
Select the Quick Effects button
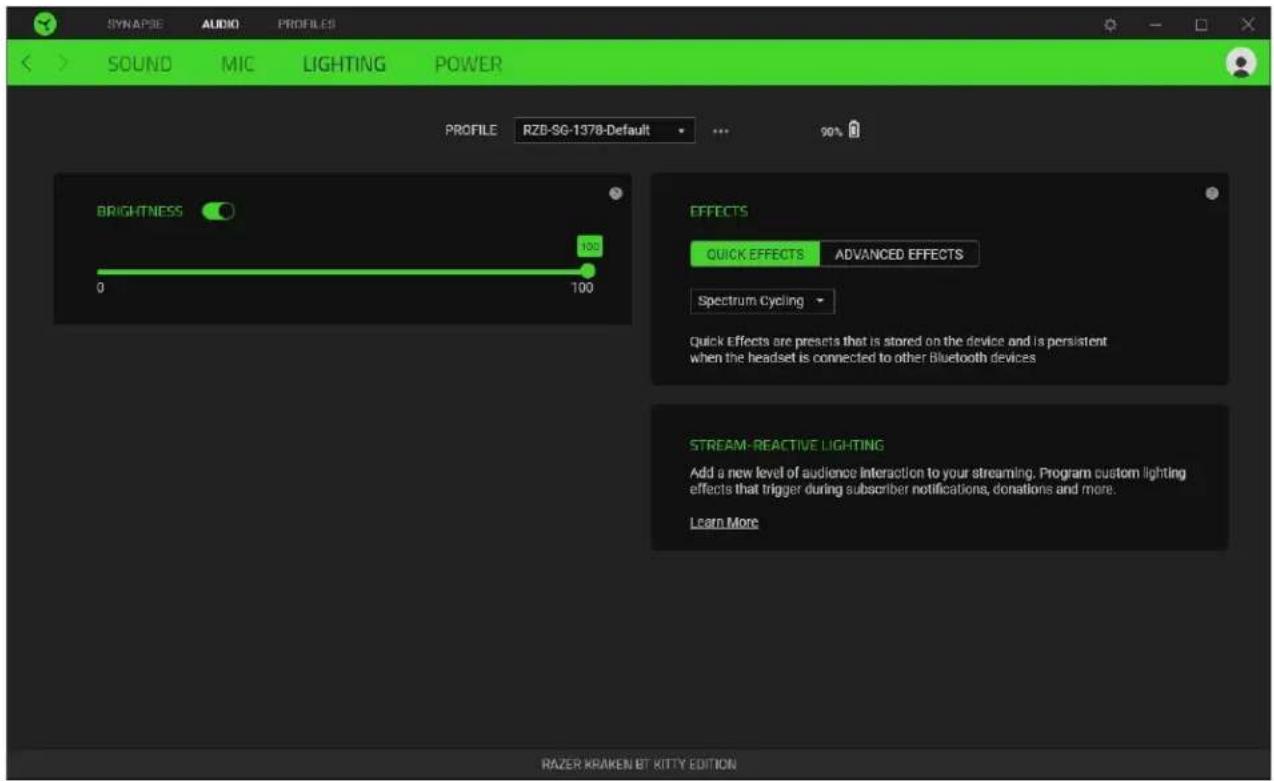pyautogui.click(x=755, y=254)
